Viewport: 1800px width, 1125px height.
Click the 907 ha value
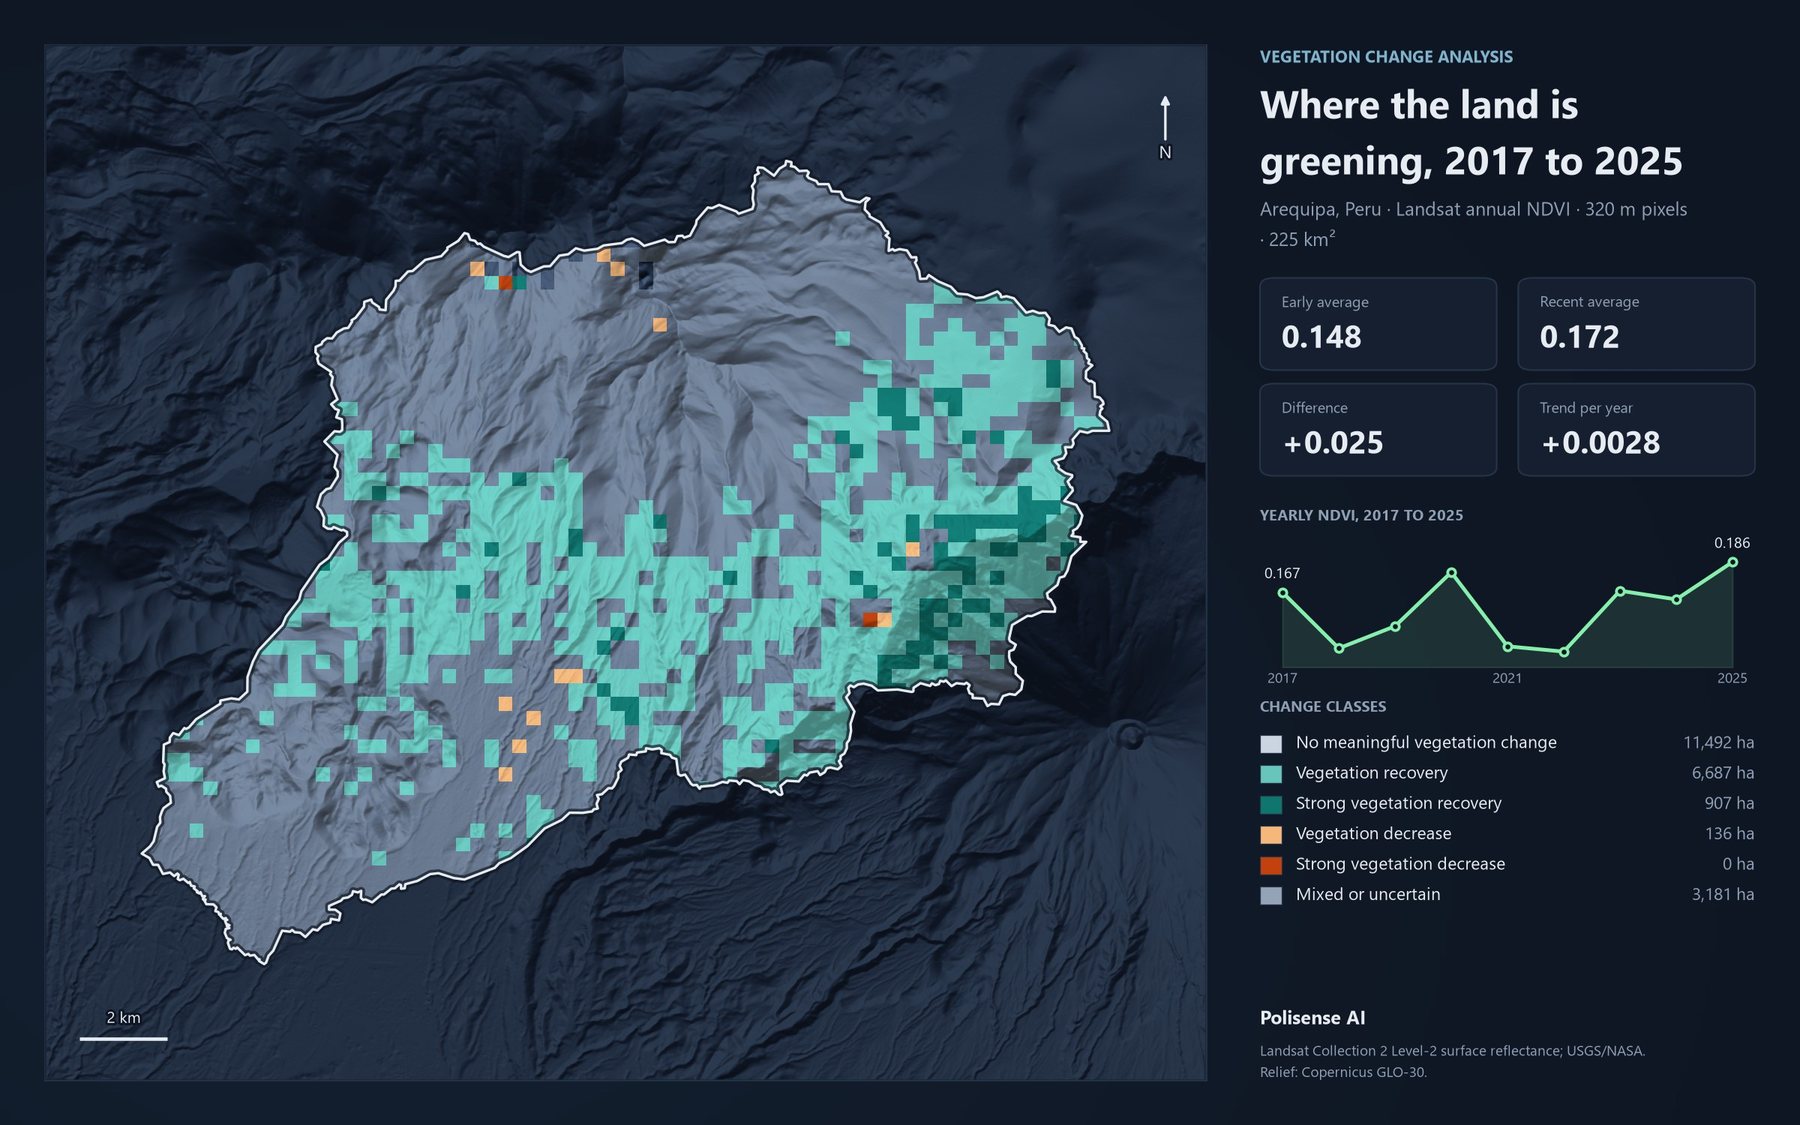[1729, 803]
